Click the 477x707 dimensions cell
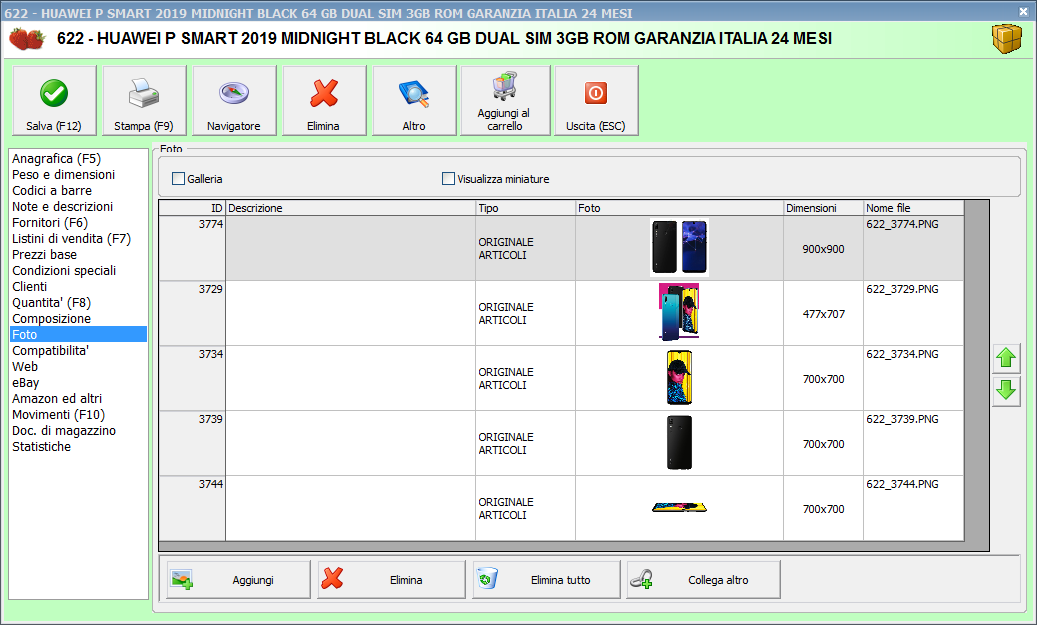The image size is (1037, 625). 823,314
